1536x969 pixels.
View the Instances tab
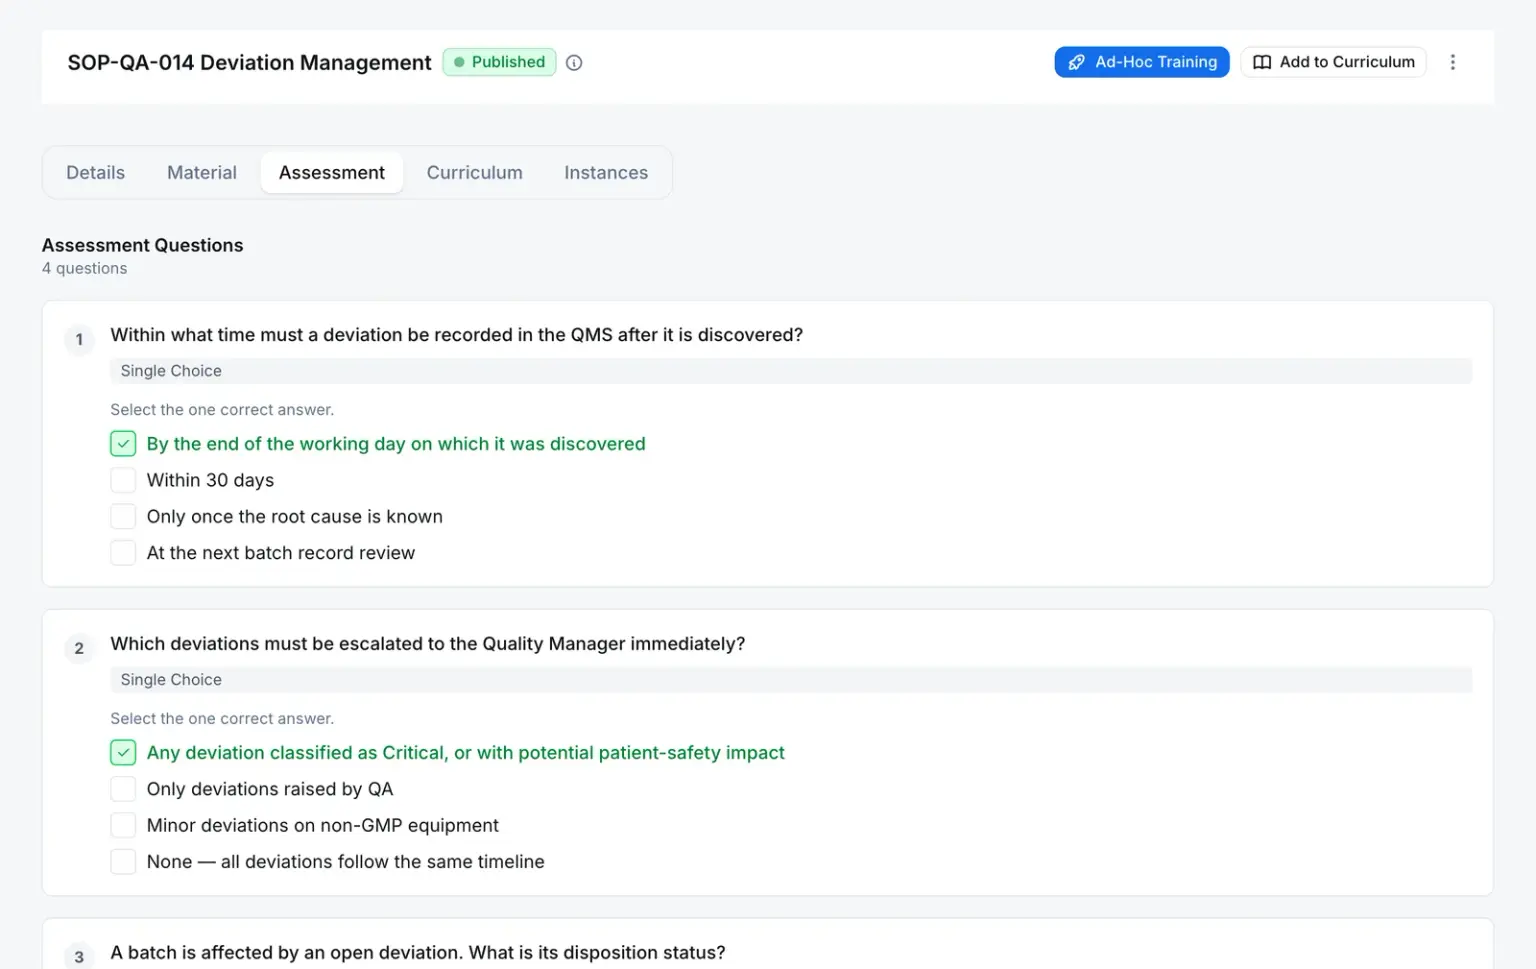point(606,173)
